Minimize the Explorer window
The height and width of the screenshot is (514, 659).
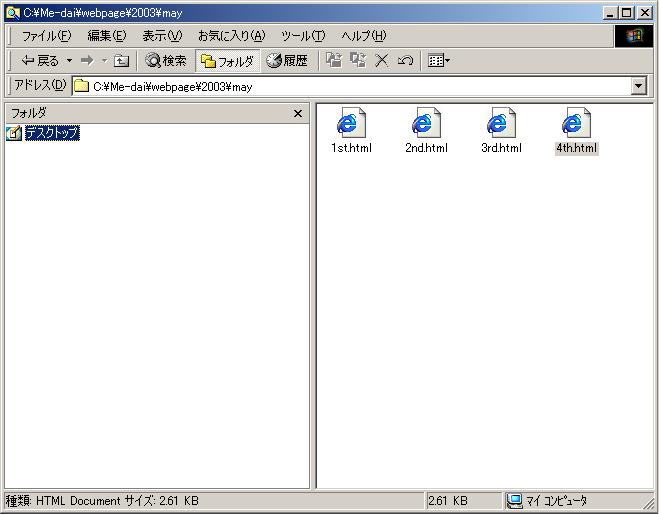point(610,13)
